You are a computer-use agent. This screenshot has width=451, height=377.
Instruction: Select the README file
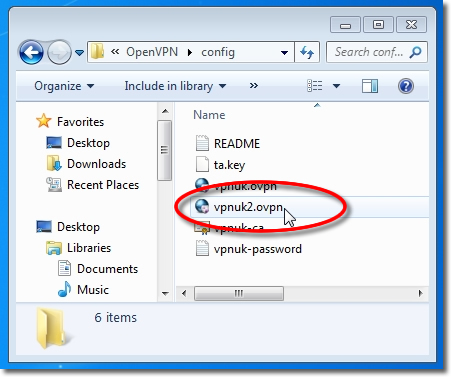(x=237, y=144)
